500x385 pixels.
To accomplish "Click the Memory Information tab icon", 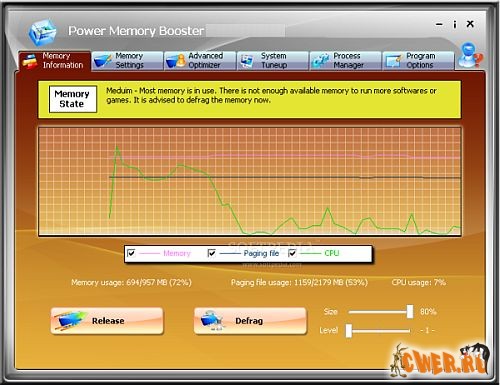I will (30, 61).
